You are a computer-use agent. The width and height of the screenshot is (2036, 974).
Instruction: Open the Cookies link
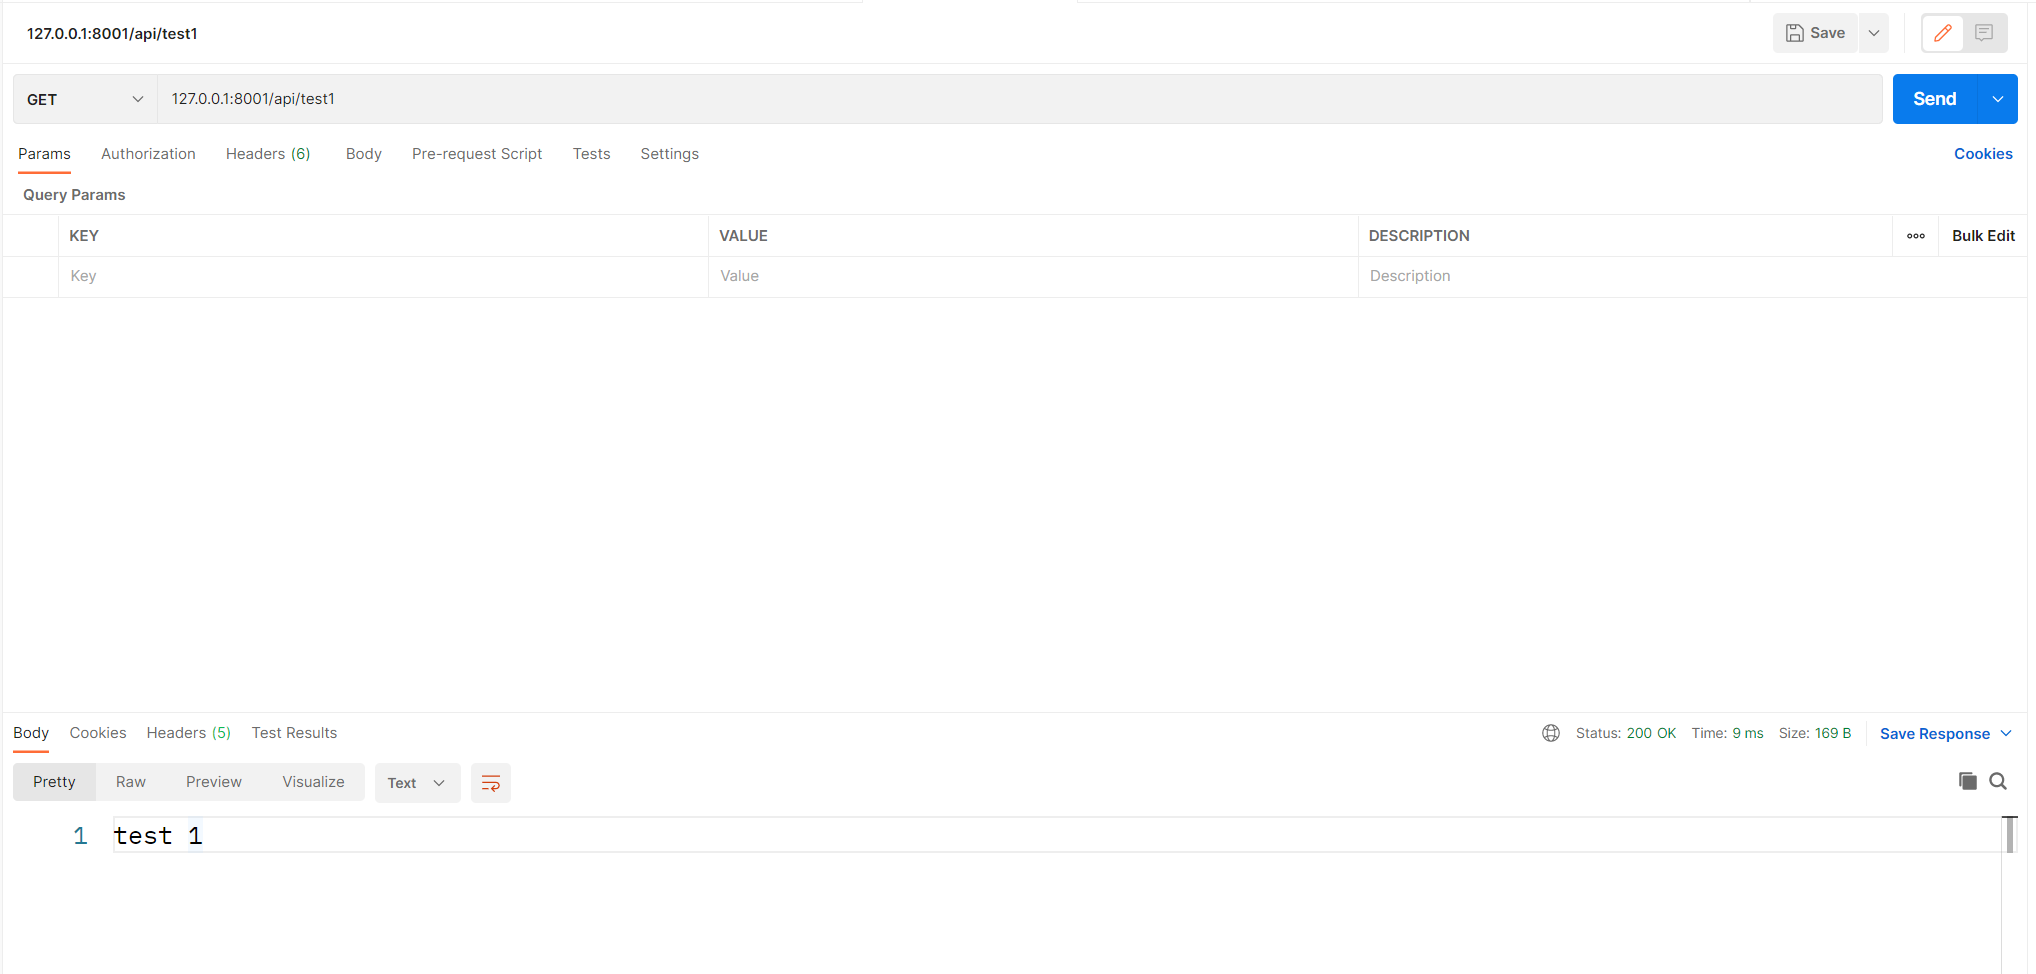1983,154
